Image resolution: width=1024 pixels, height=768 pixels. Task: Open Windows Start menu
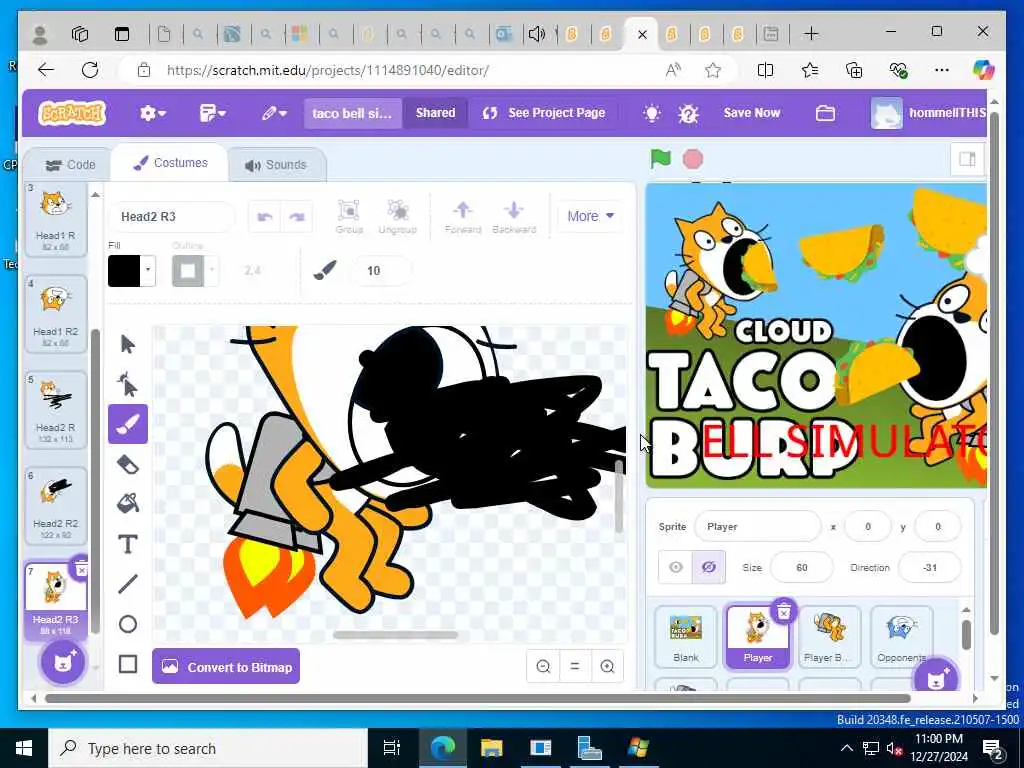(x=24, y=748)
